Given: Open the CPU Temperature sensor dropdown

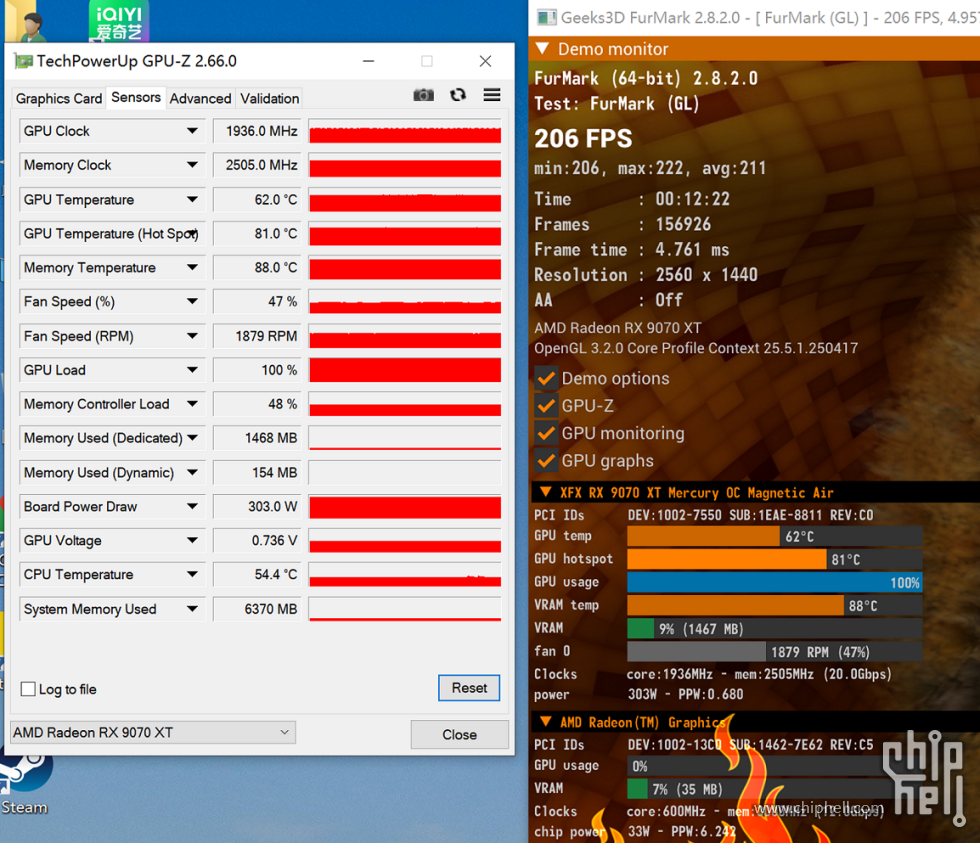Looking at the screenshot, I should [x=192, y=574].
